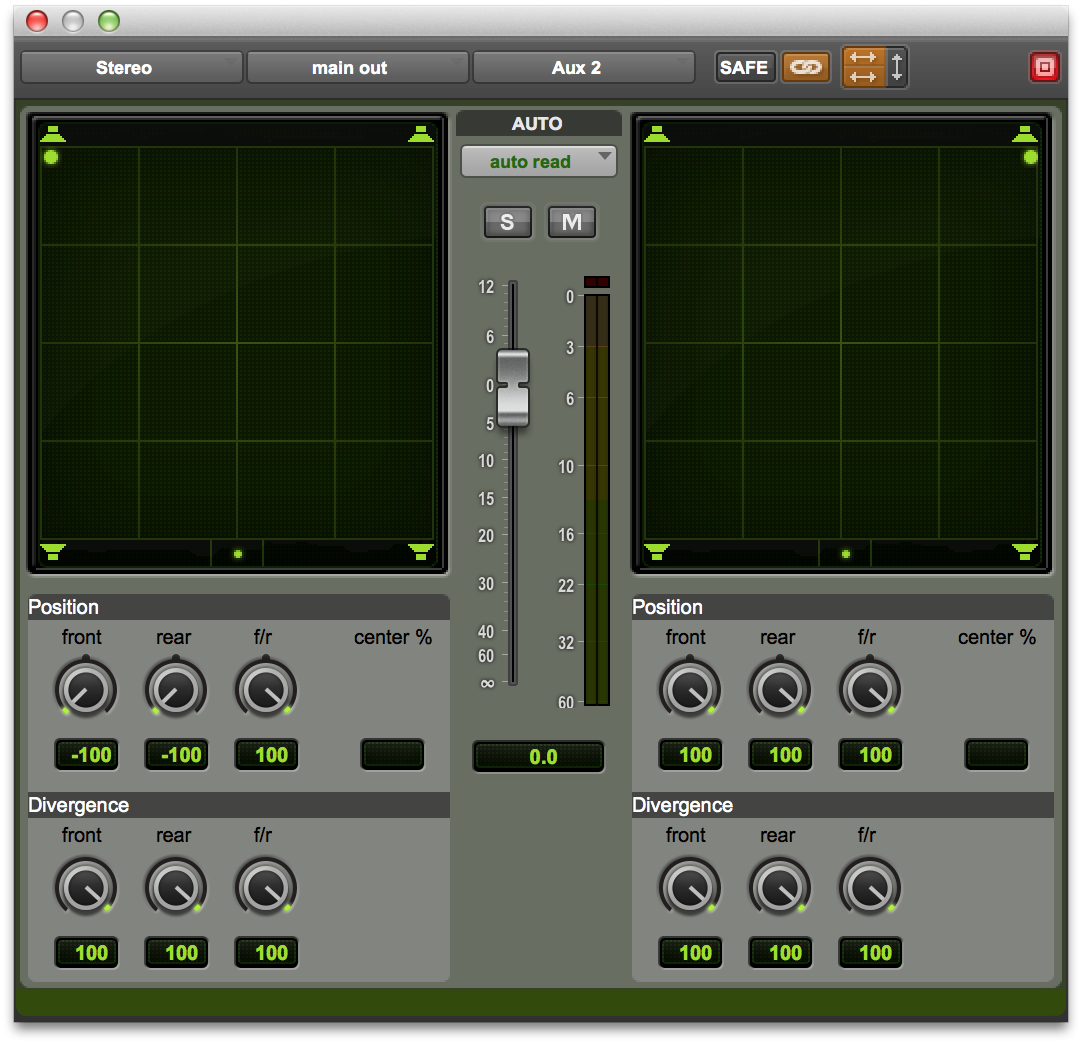Open the auto read automation dropdown
Image resolution: width=1082 pixels, height=1044 pixels.
pos(538,162)
